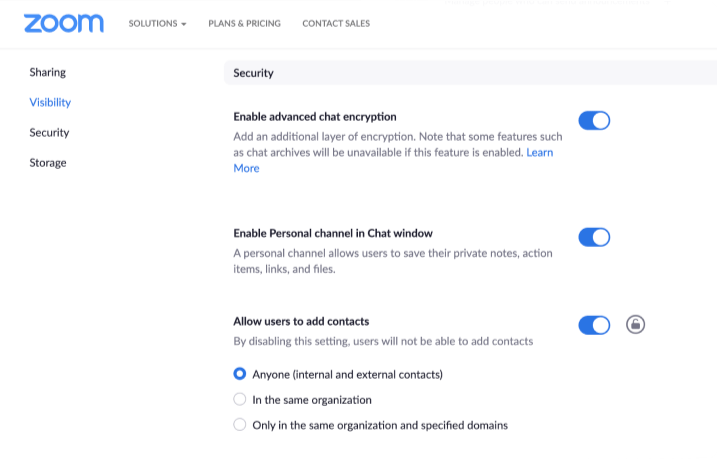This screenshot has width=717, height=459.
Task: Select Only in same organization and specified domains
Action: [240, 424]
